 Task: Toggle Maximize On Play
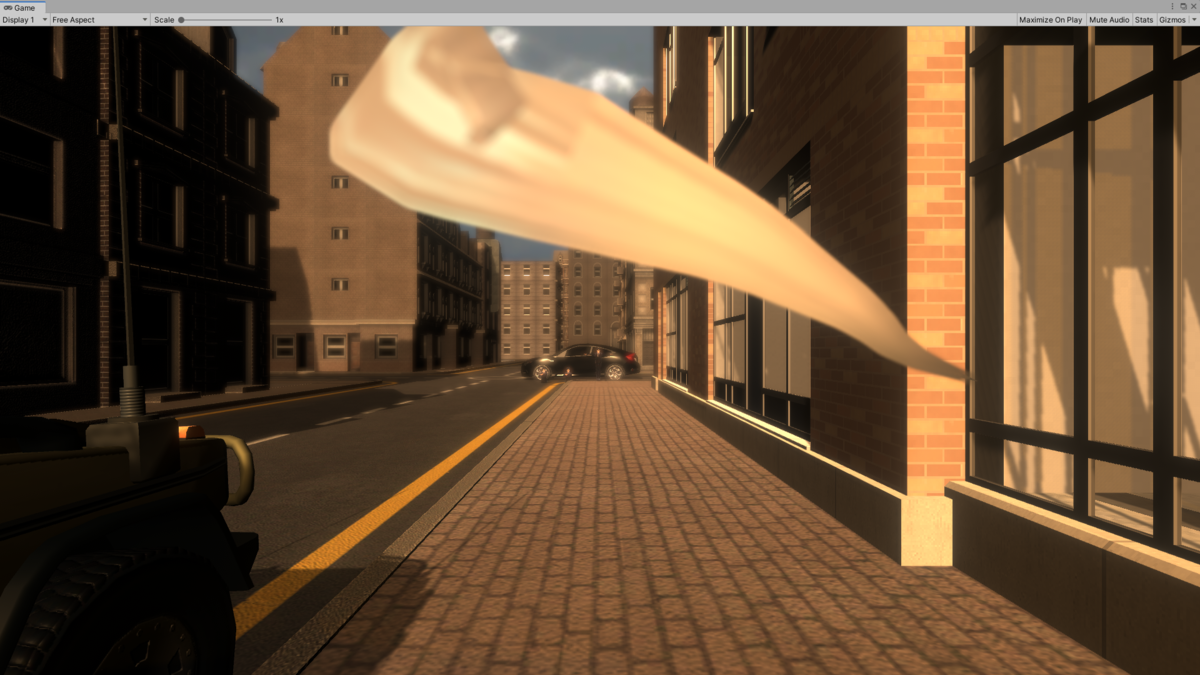click(x=1050, y=20)
